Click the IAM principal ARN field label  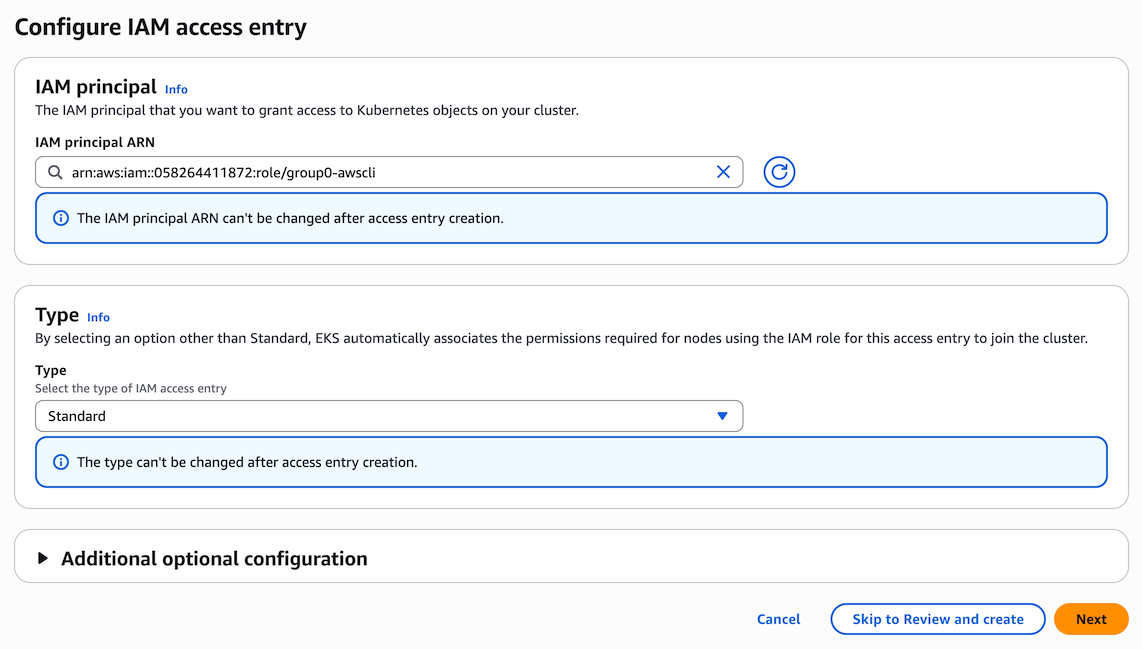pyautogui.click(x=95, y=142)
